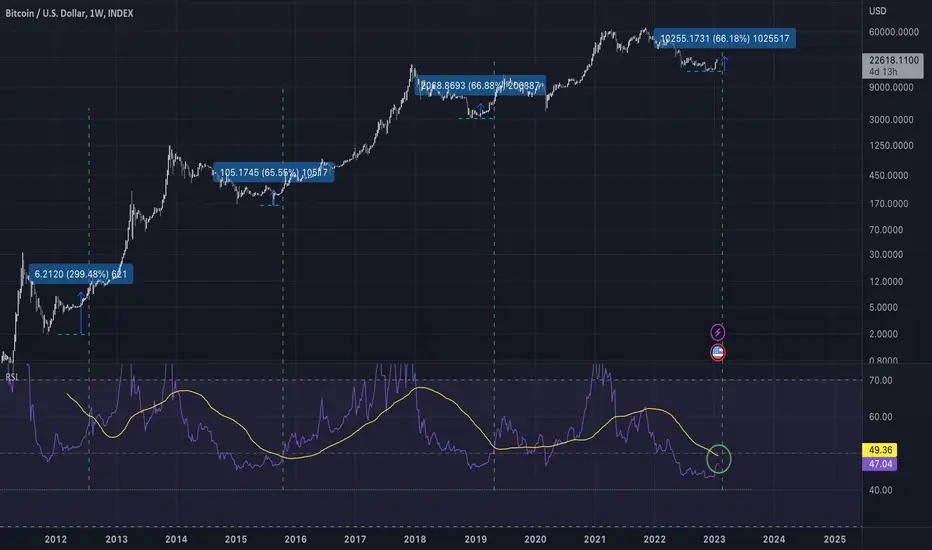Image resolution: width=932 pixels, height=550 pixels.
Task: Click the yellow 49.36 RSI value label
Action: 879,450
